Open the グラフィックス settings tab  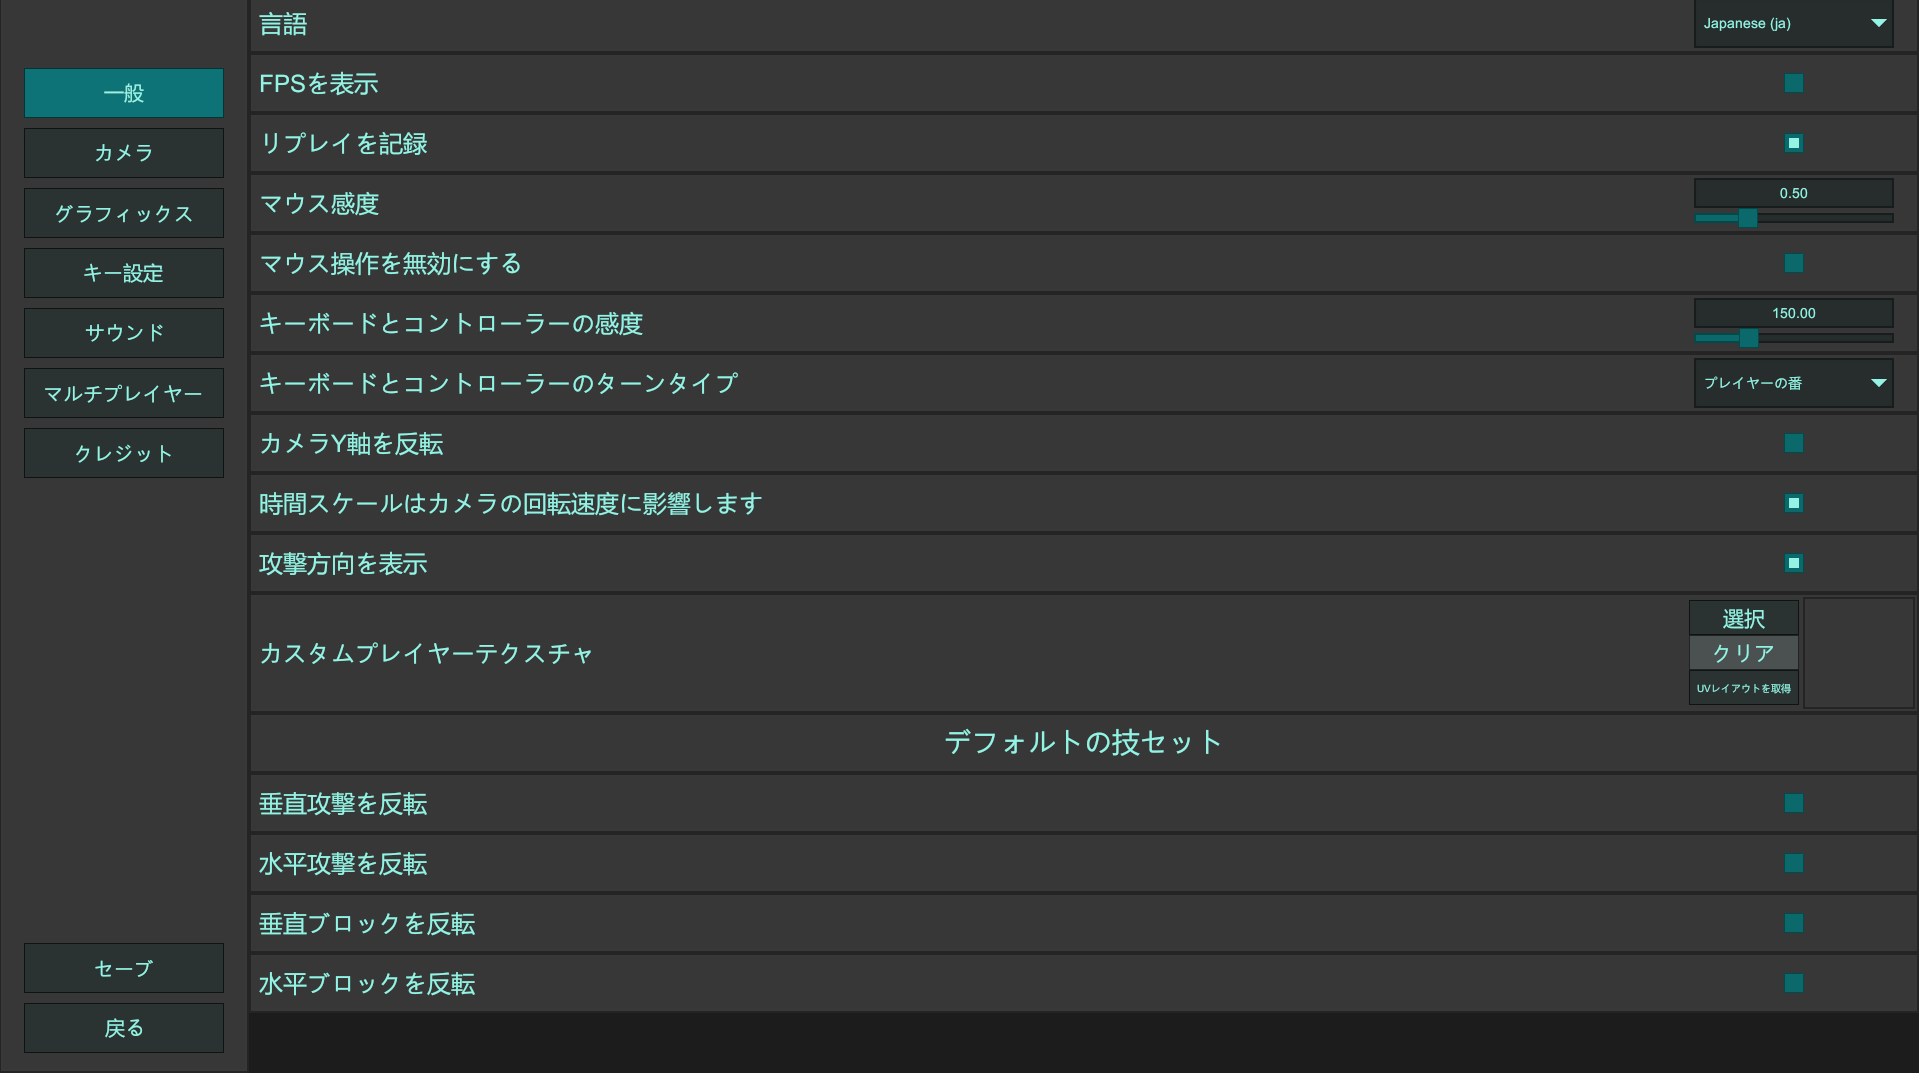(124, 213)
